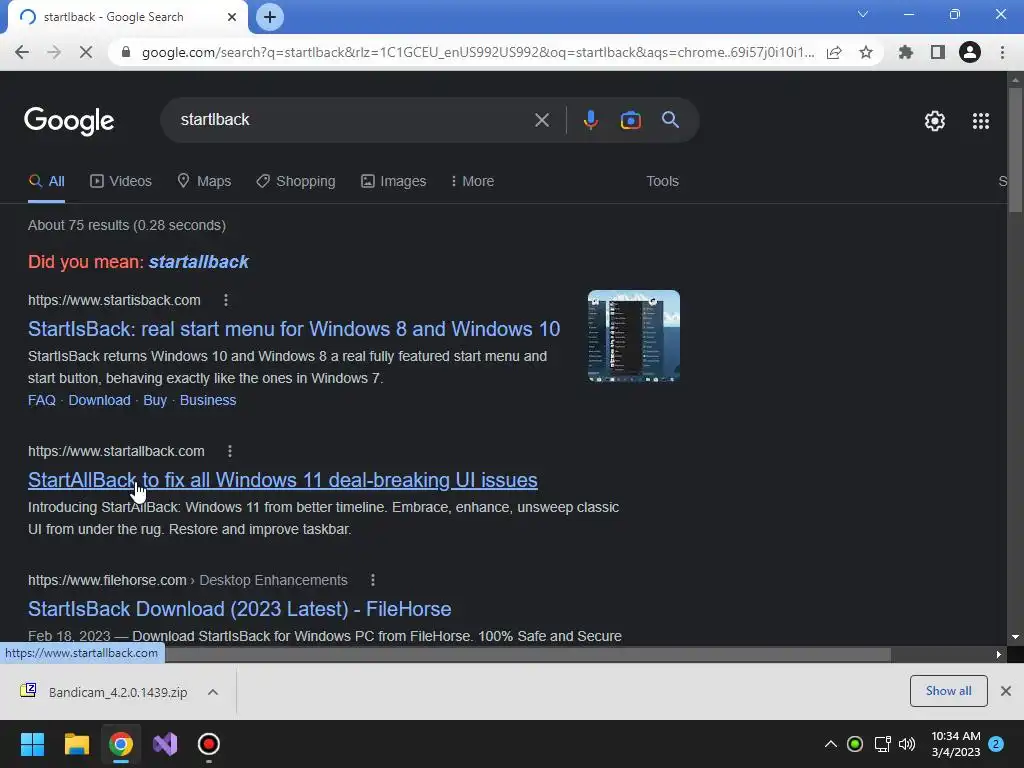Image resolution: width=1024 pixels, height=768 pixels.
Task: Open notification center badge
Action: [x=996, y=744]
